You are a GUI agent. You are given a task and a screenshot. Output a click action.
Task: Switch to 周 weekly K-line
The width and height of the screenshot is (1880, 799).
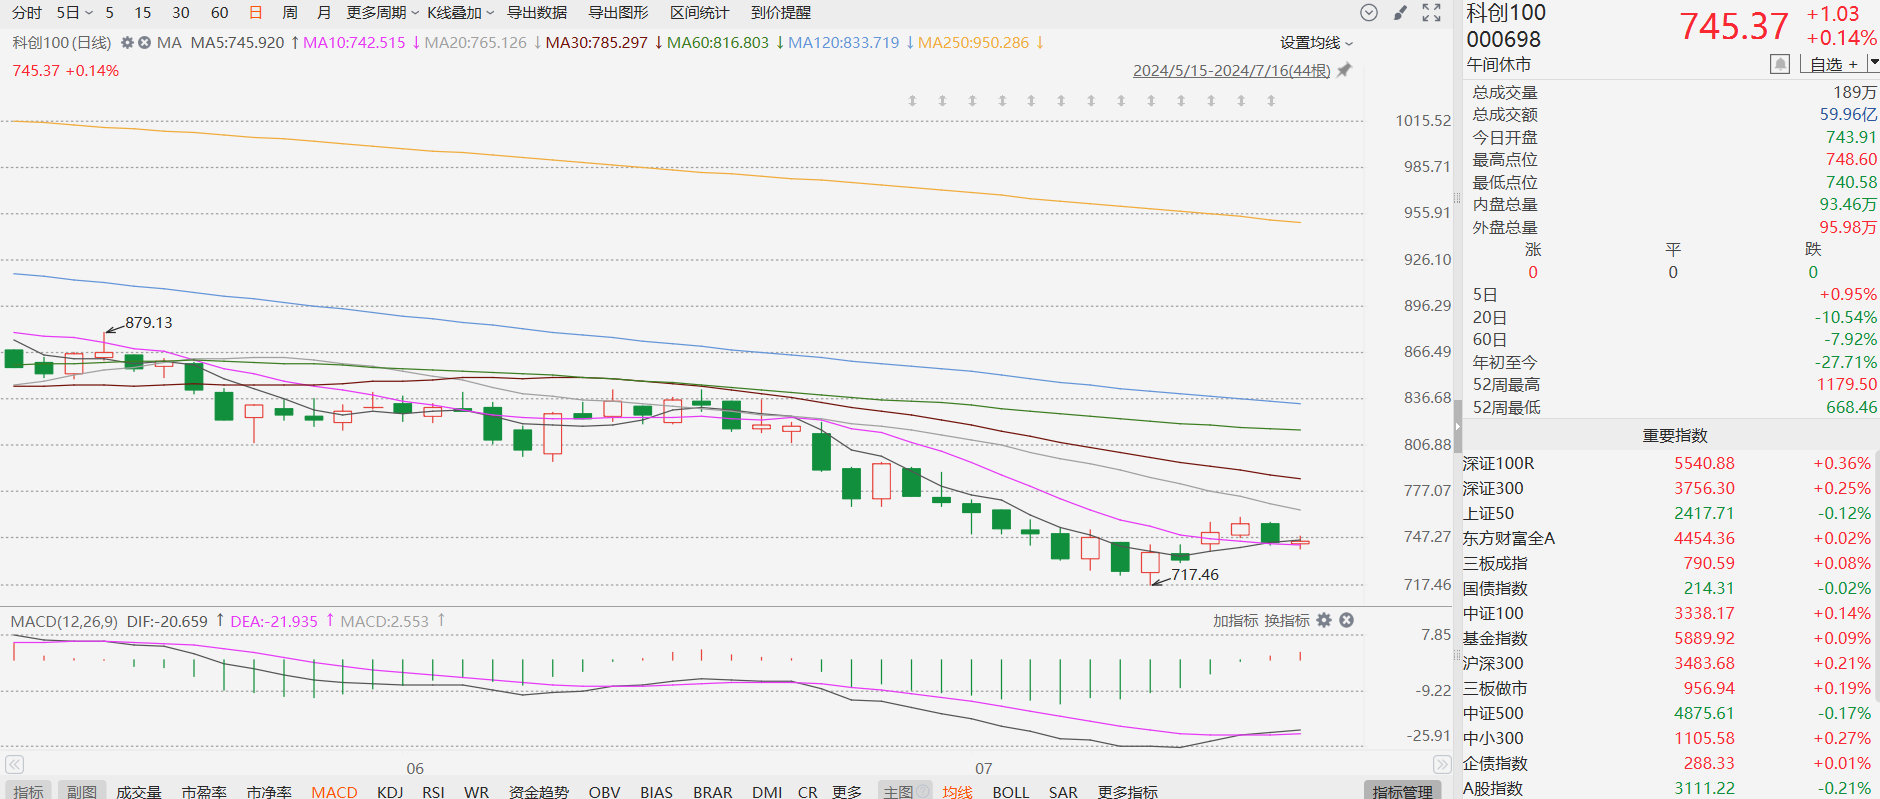coord(290,12)
